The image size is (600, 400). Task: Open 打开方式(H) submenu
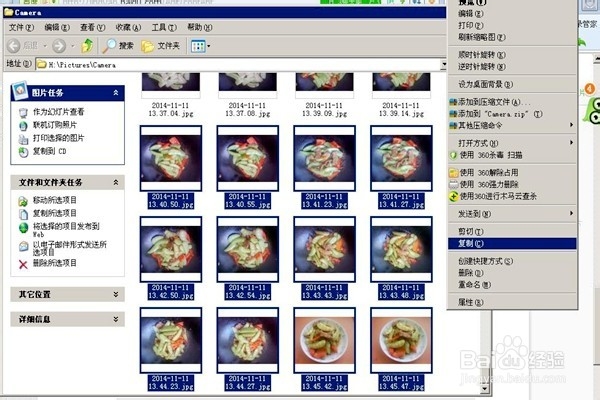(x=512, y=143)
